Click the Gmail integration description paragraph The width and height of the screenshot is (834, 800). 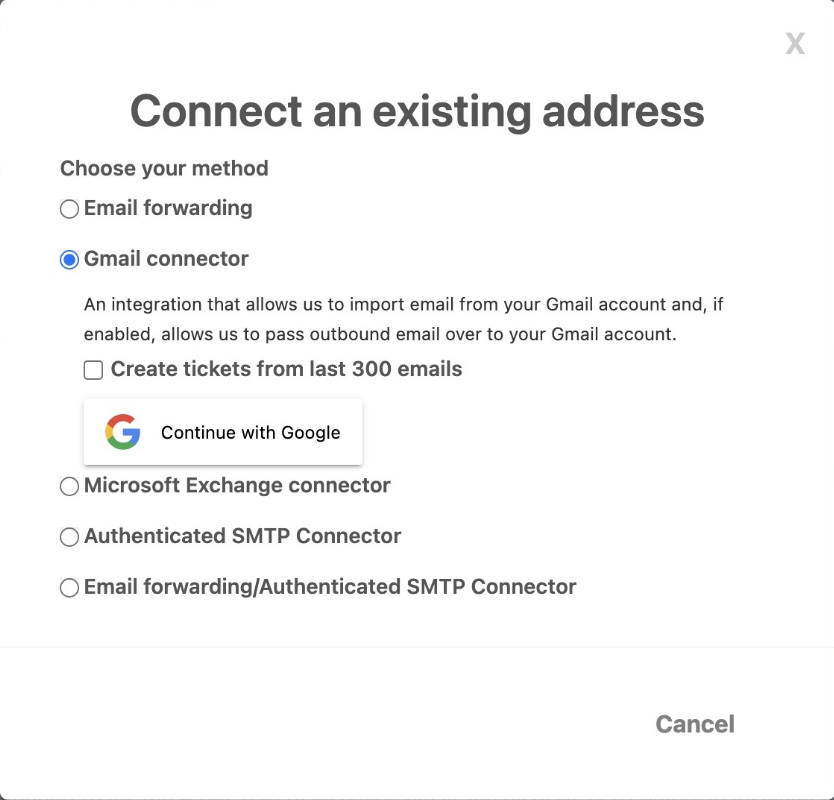pos(403,319)
